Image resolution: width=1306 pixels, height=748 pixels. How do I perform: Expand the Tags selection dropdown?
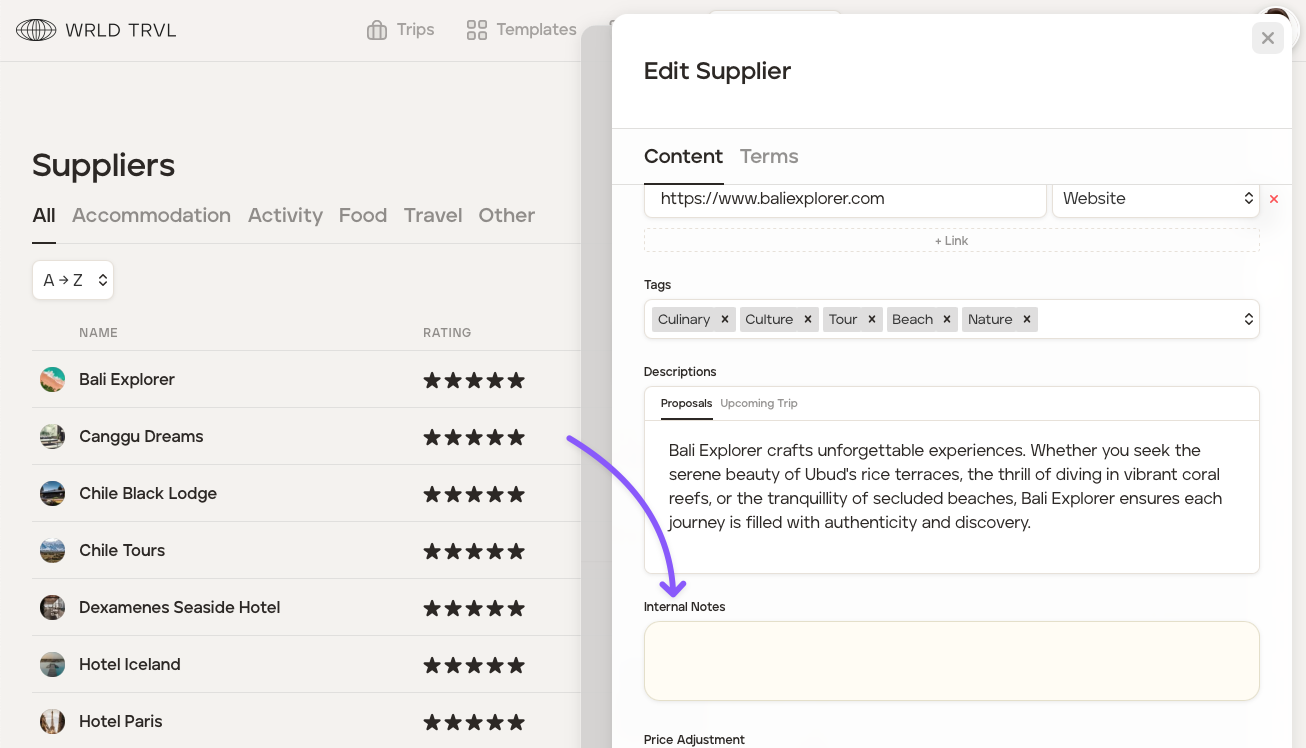click(x=1248, y=319)
